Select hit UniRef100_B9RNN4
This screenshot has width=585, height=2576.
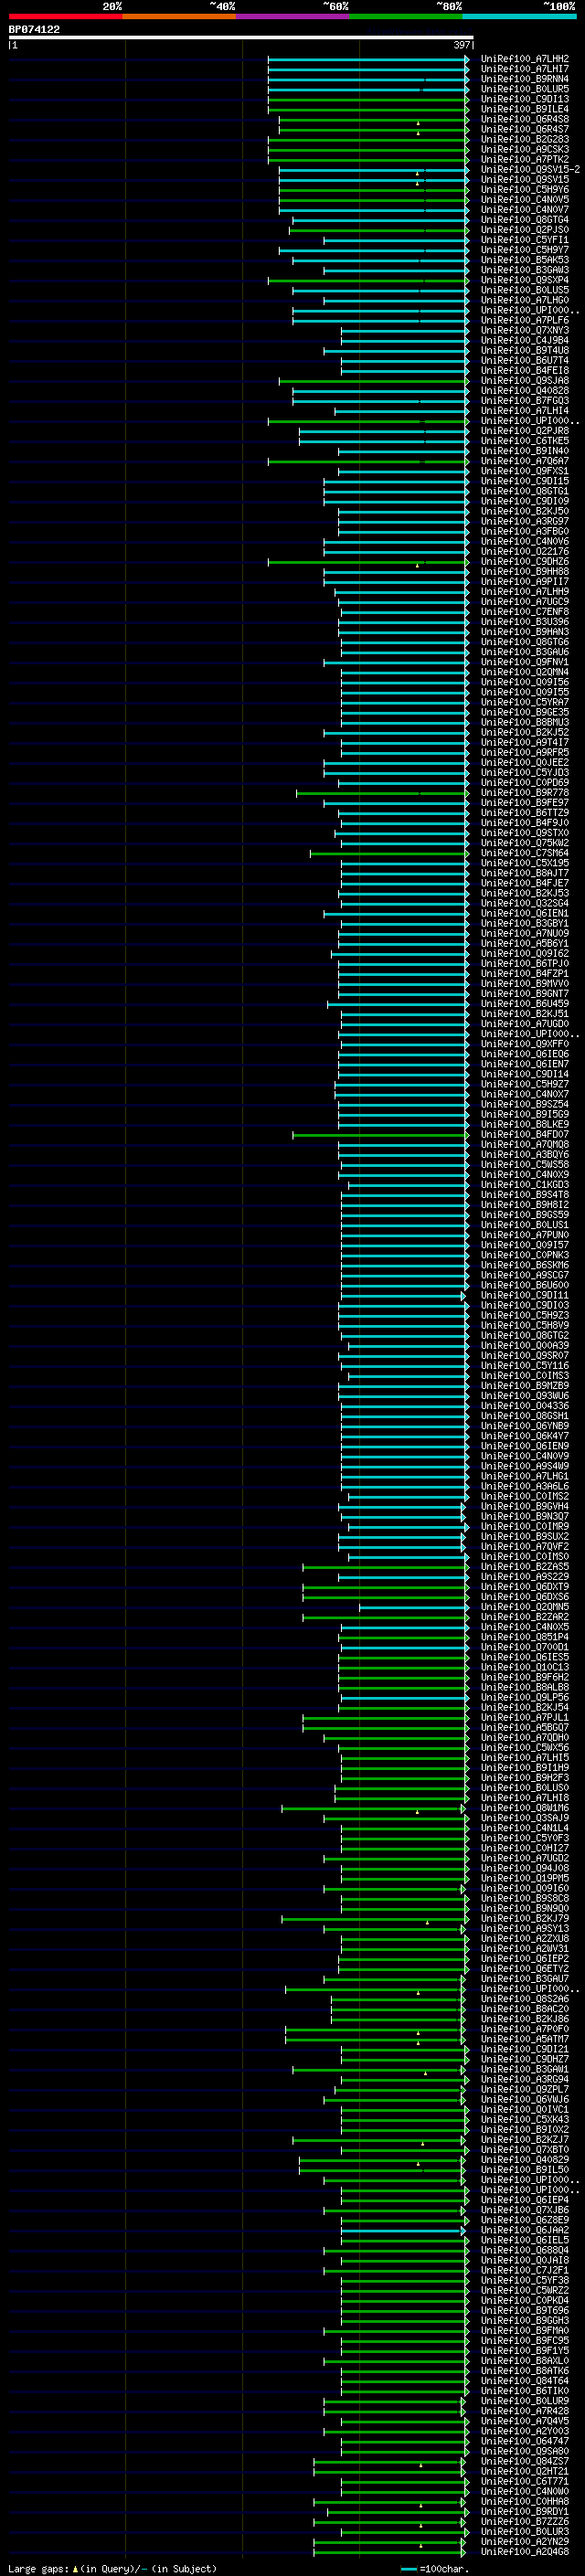coord(525,79)
